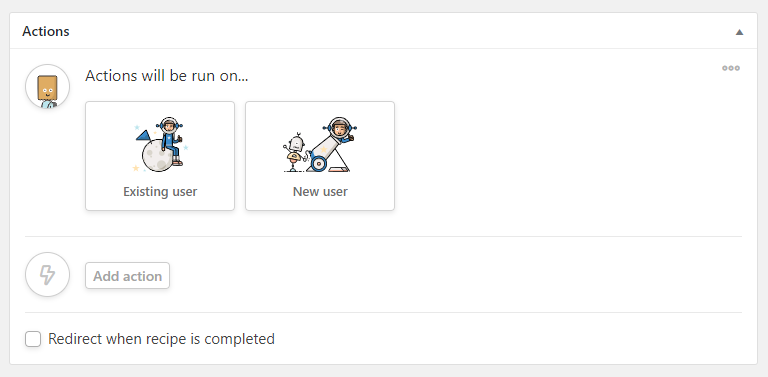Click the astronaut on moon illustration
Screen dimensions: 768x377
point(160,144)
